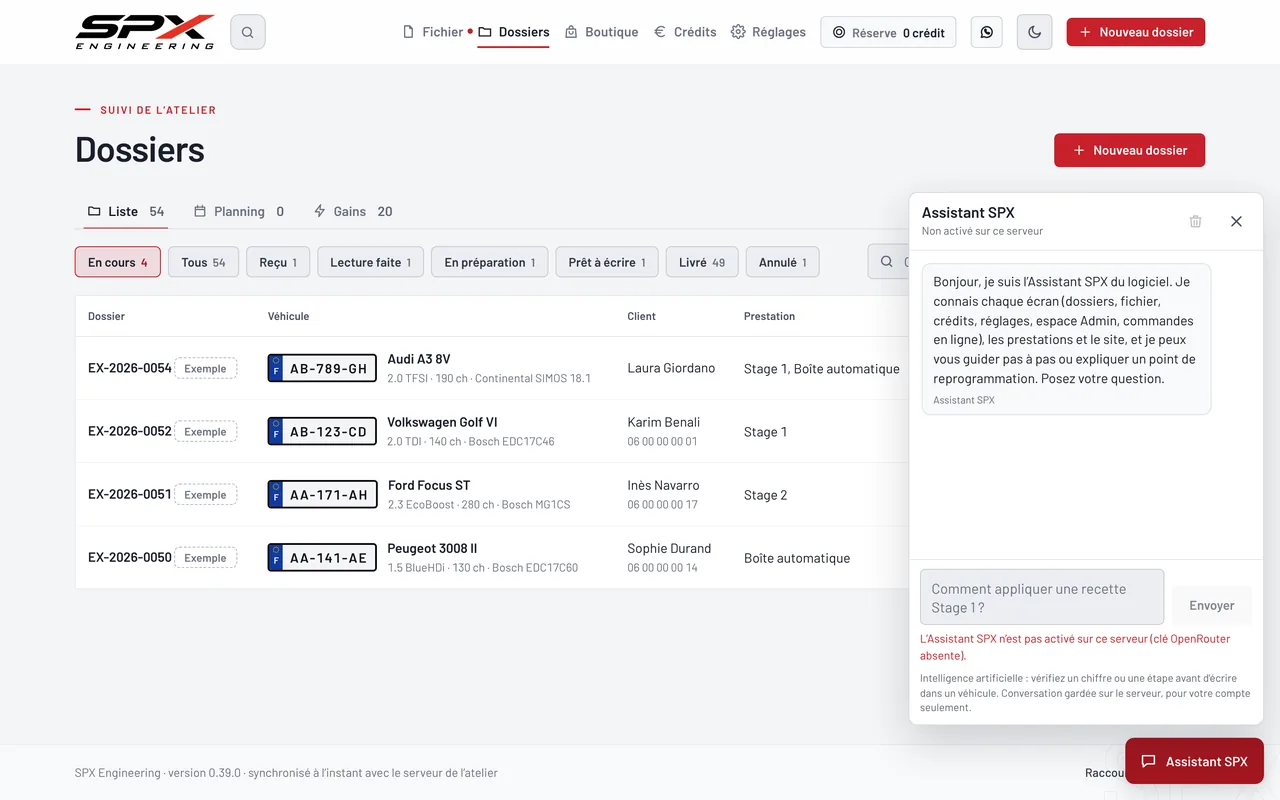Screen dimensions: 1280x800
Task: Open dossier EX-2026-0051
Action: 130,494
